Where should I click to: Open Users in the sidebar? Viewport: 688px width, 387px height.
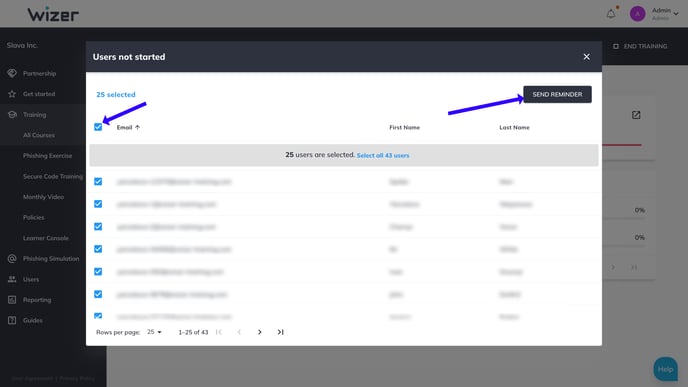(31, 279)
